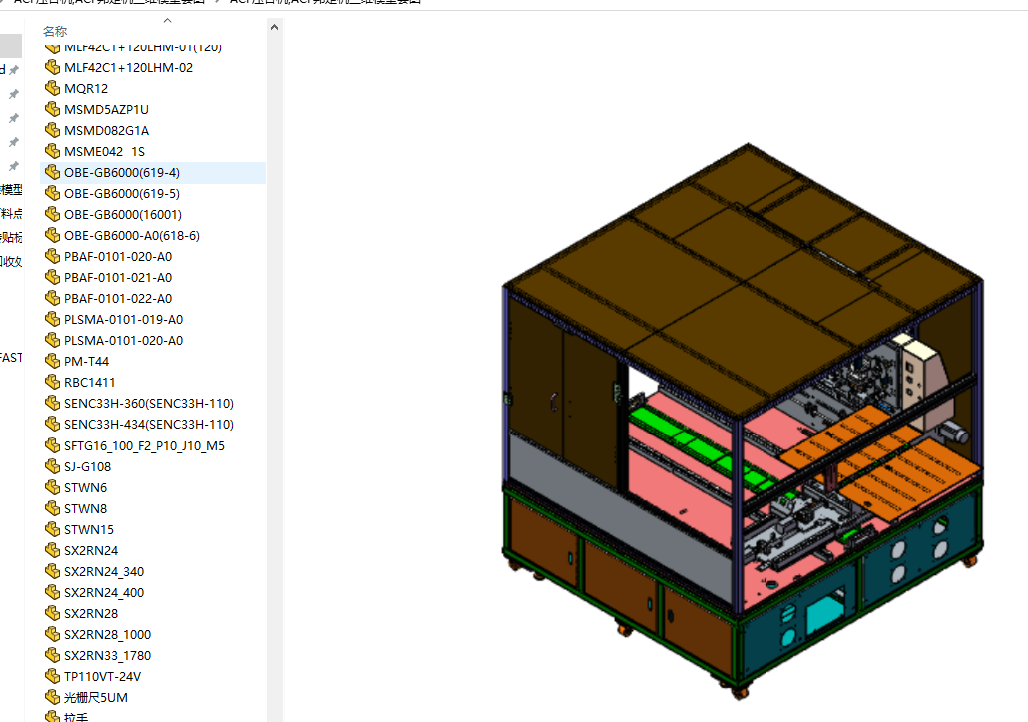This screenshot has height=722, width=1028.
Task: Open the FAST item in navigation pane
Action: coord(11,357)
